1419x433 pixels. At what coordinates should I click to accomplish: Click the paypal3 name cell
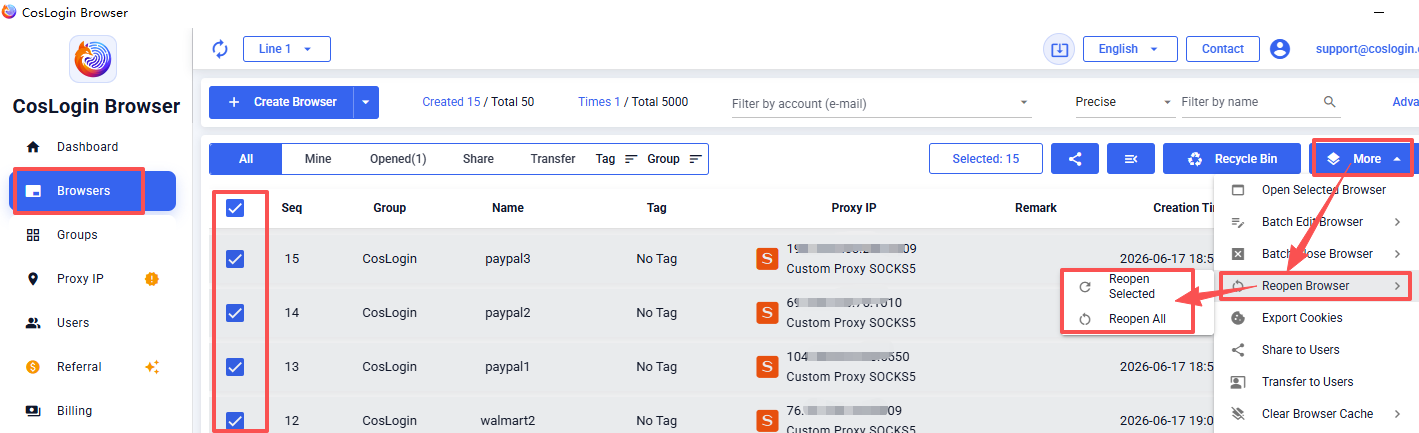click(x=508, y=259)
